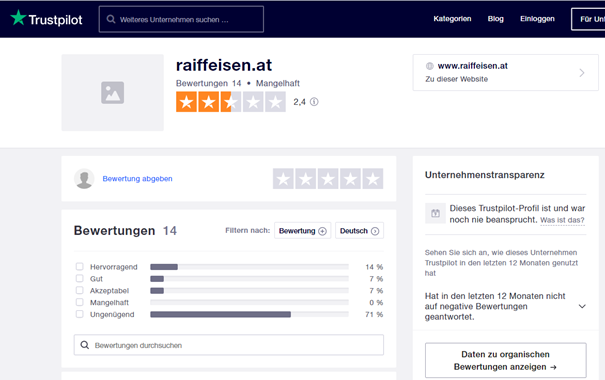Click the calendar icon in Unternehmenstransparenz
The width and height of the screenshot is (605, 380).
435,213
